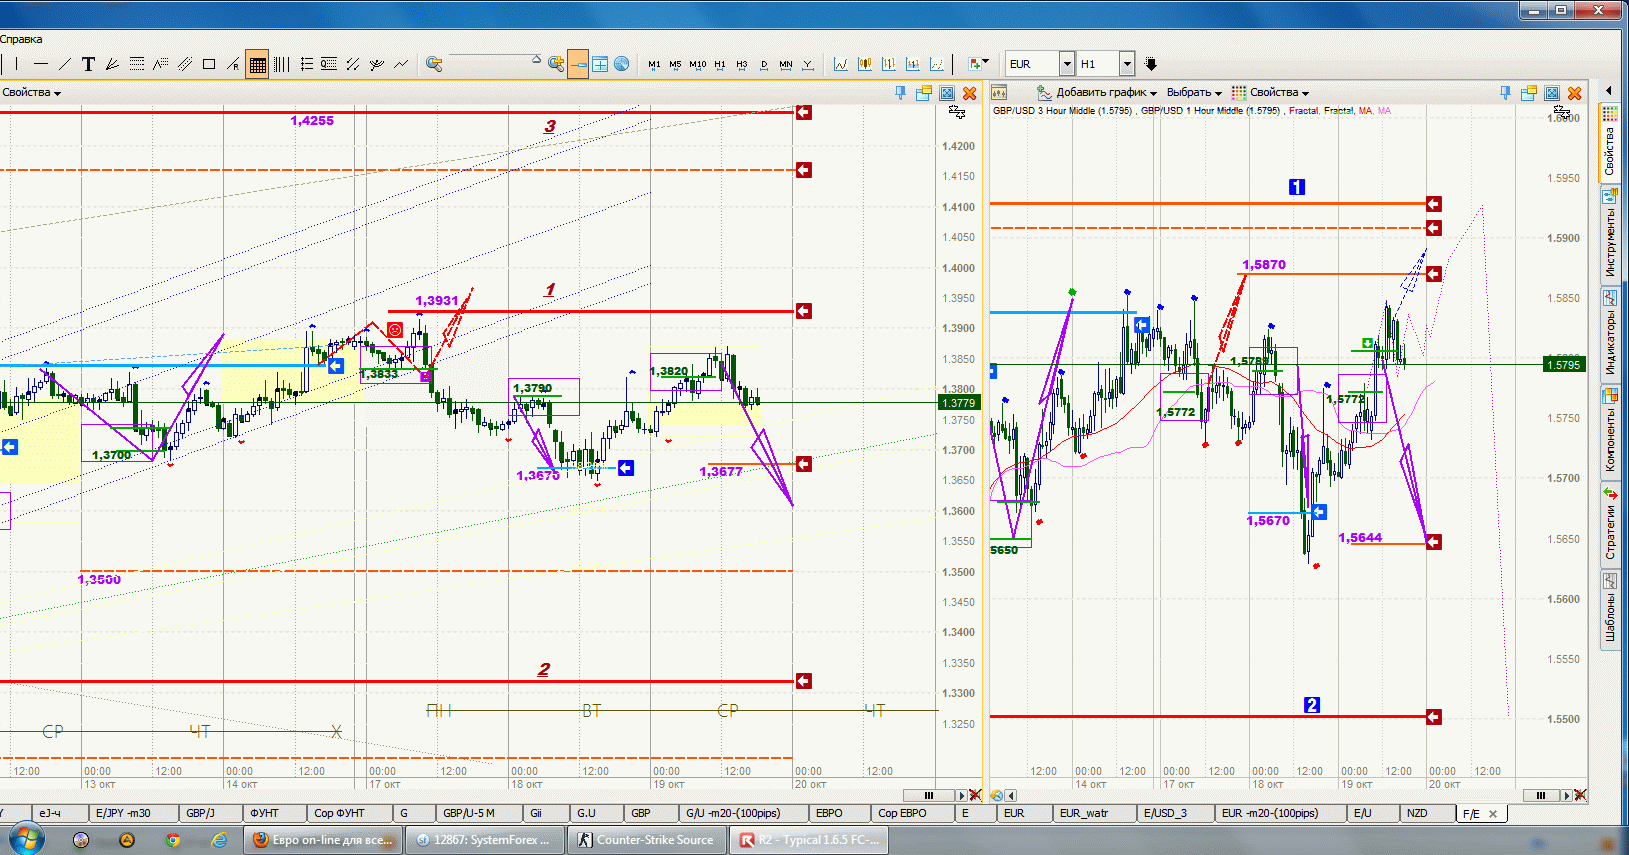Open Выбрать dropdown menu

coord(1194,92)
